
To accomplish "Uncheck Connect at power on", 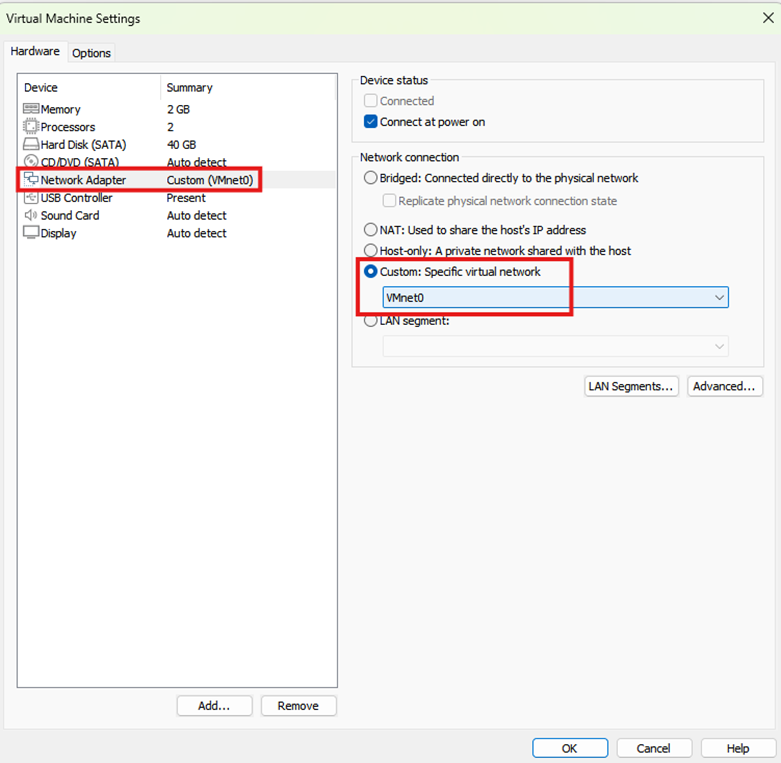I will pos(370,122).
